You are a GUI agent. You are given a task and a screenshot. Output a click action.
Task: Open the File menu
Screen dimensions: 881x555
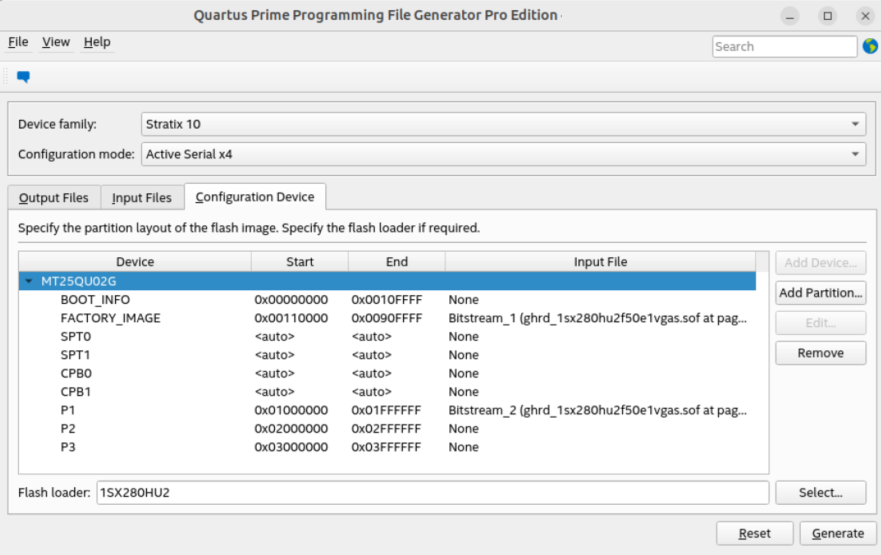pyautogui.click(x=18, y=42)
